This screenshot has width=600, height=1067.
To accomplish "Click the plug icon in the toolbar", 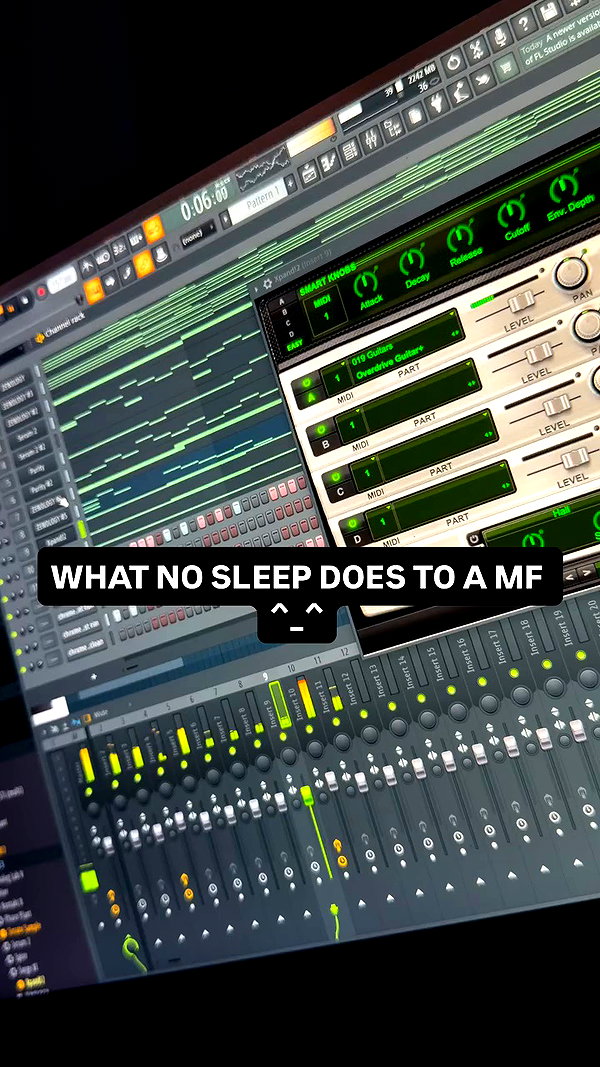I will coord(436,103).
